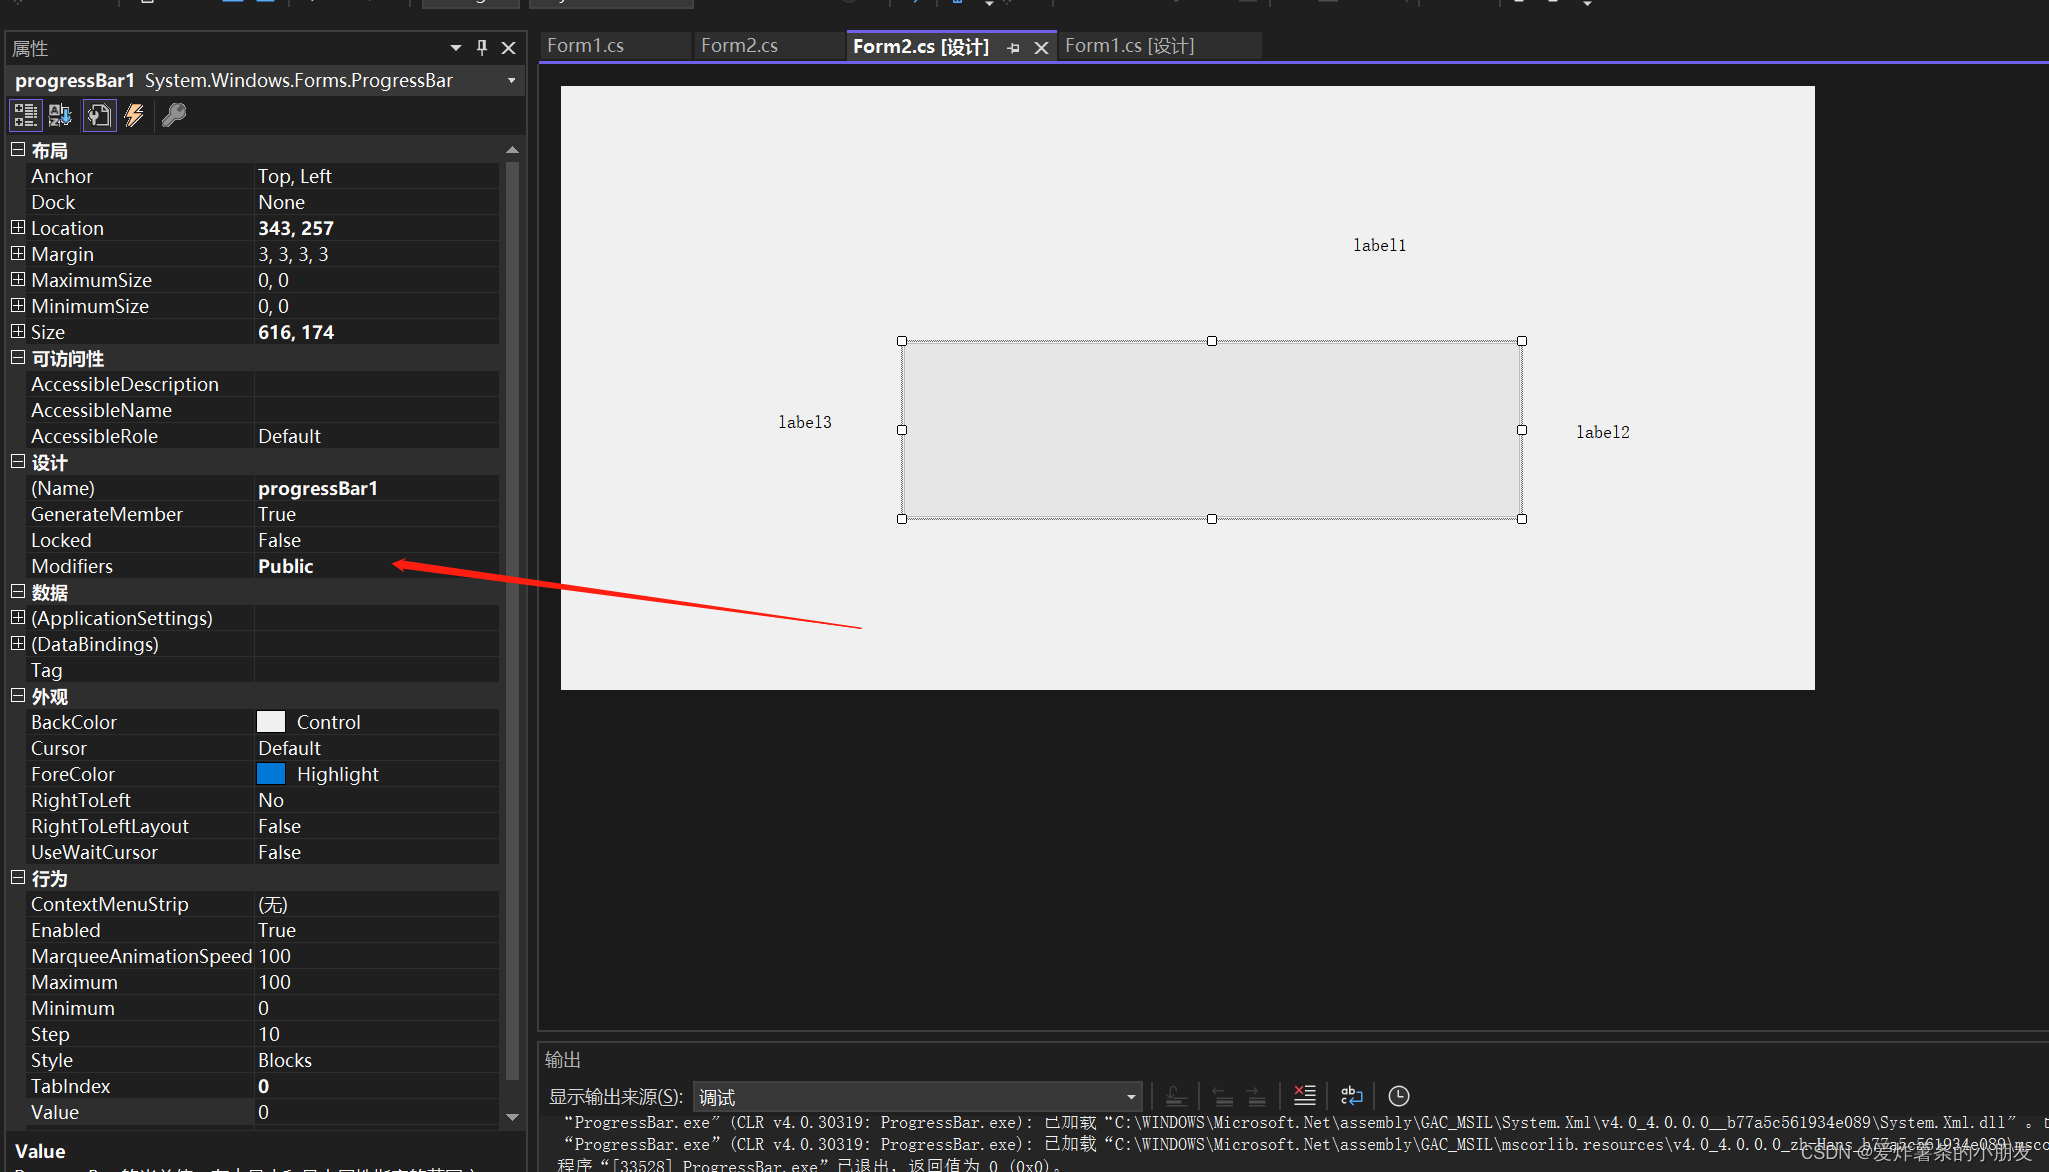Expand the Size property node
Screen dimensions: 2049x1172
(18, 332)
